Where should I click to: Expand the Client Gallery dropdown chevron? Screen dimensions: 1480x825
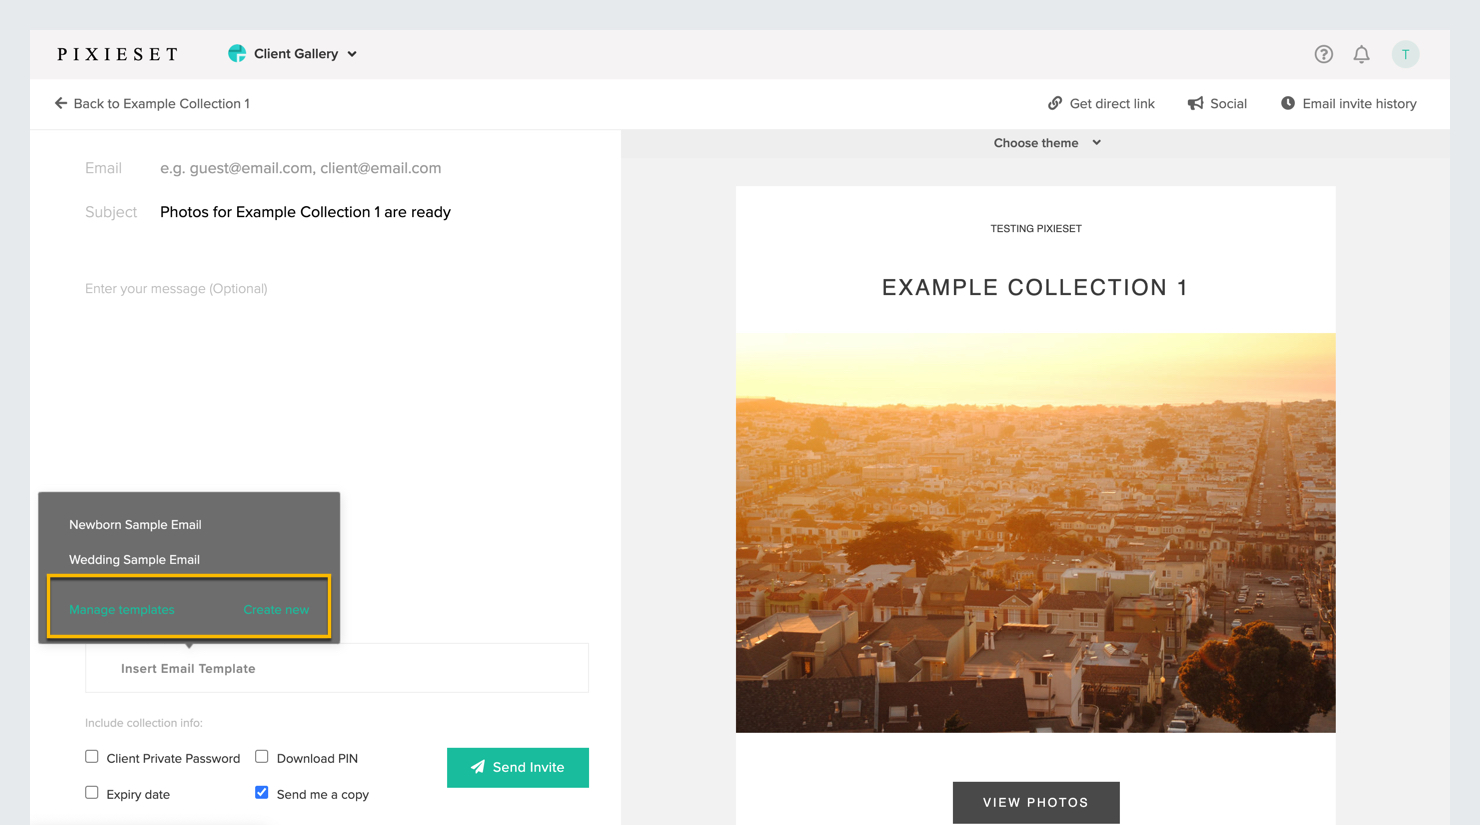coord(352,54)
